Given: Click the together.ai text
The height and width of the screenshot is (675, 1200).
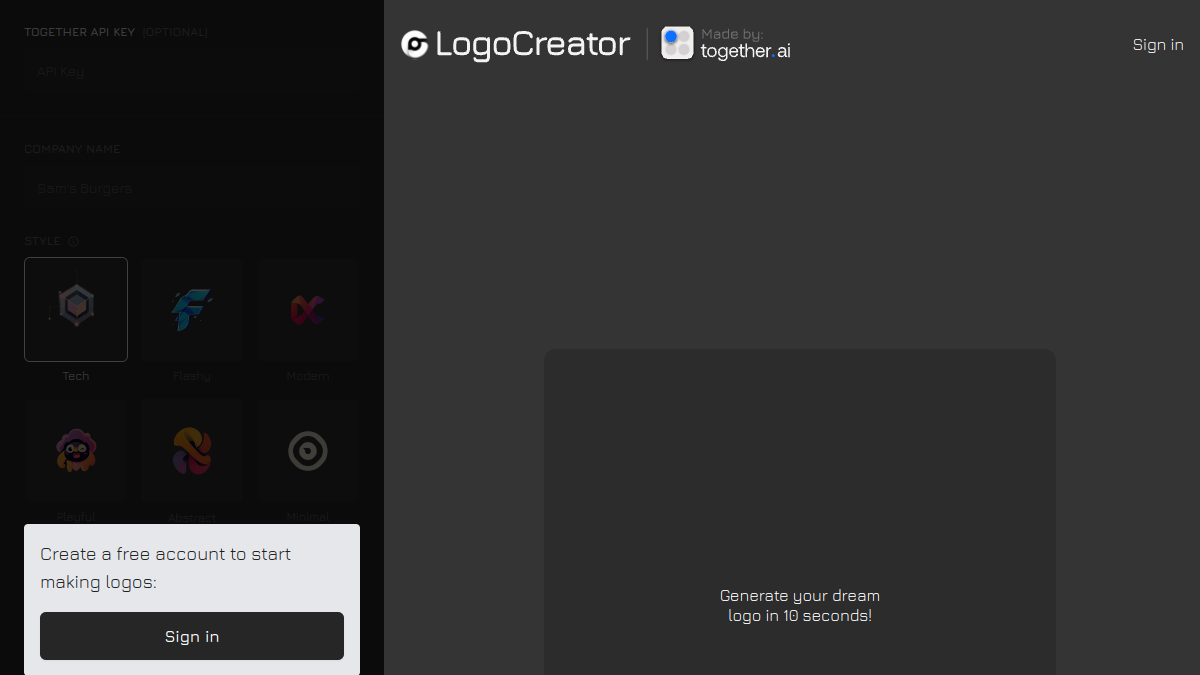Looking at the screenshot, I should pos(746,52).
